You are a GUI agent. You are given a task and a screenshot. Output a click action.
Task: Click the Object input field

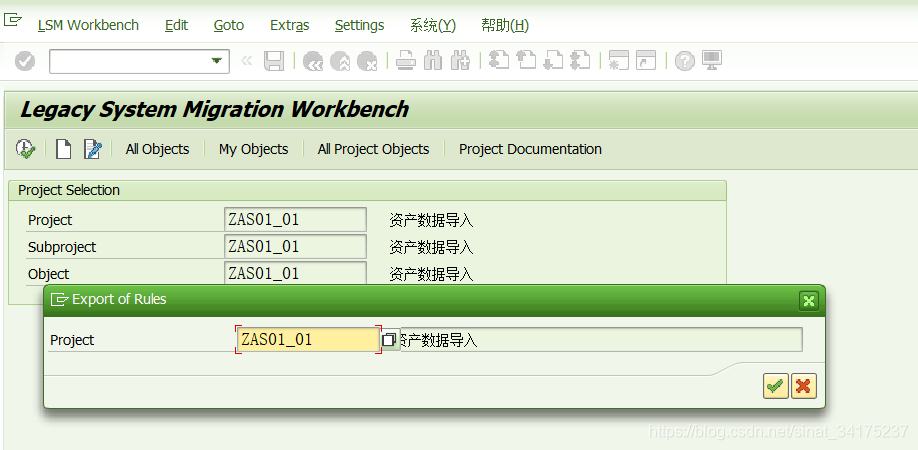click(295, 273)
